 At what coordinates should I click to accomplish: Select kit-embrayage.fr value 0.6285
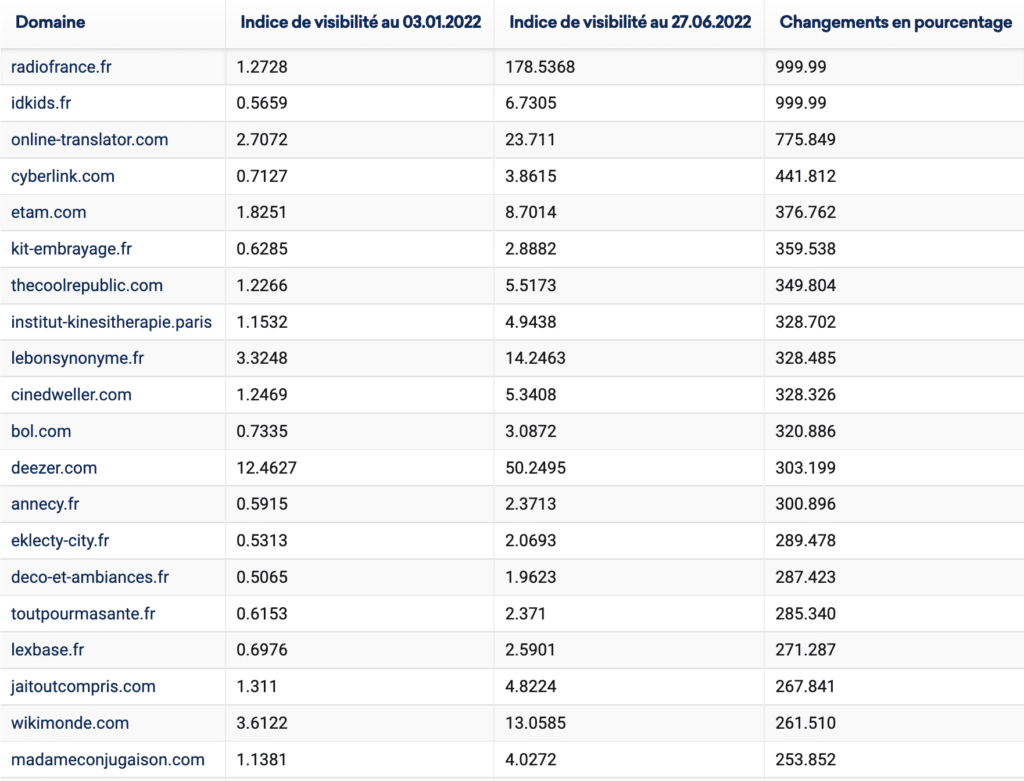pos(262,249)
